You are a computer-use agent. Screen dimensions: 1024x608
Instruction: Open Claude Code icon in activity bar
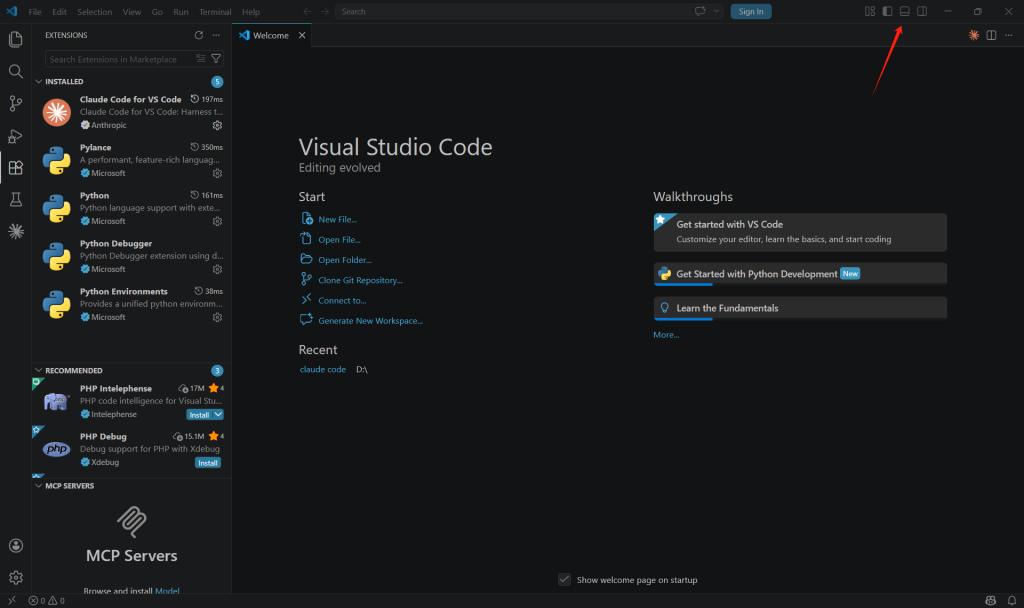click(15, 231)
